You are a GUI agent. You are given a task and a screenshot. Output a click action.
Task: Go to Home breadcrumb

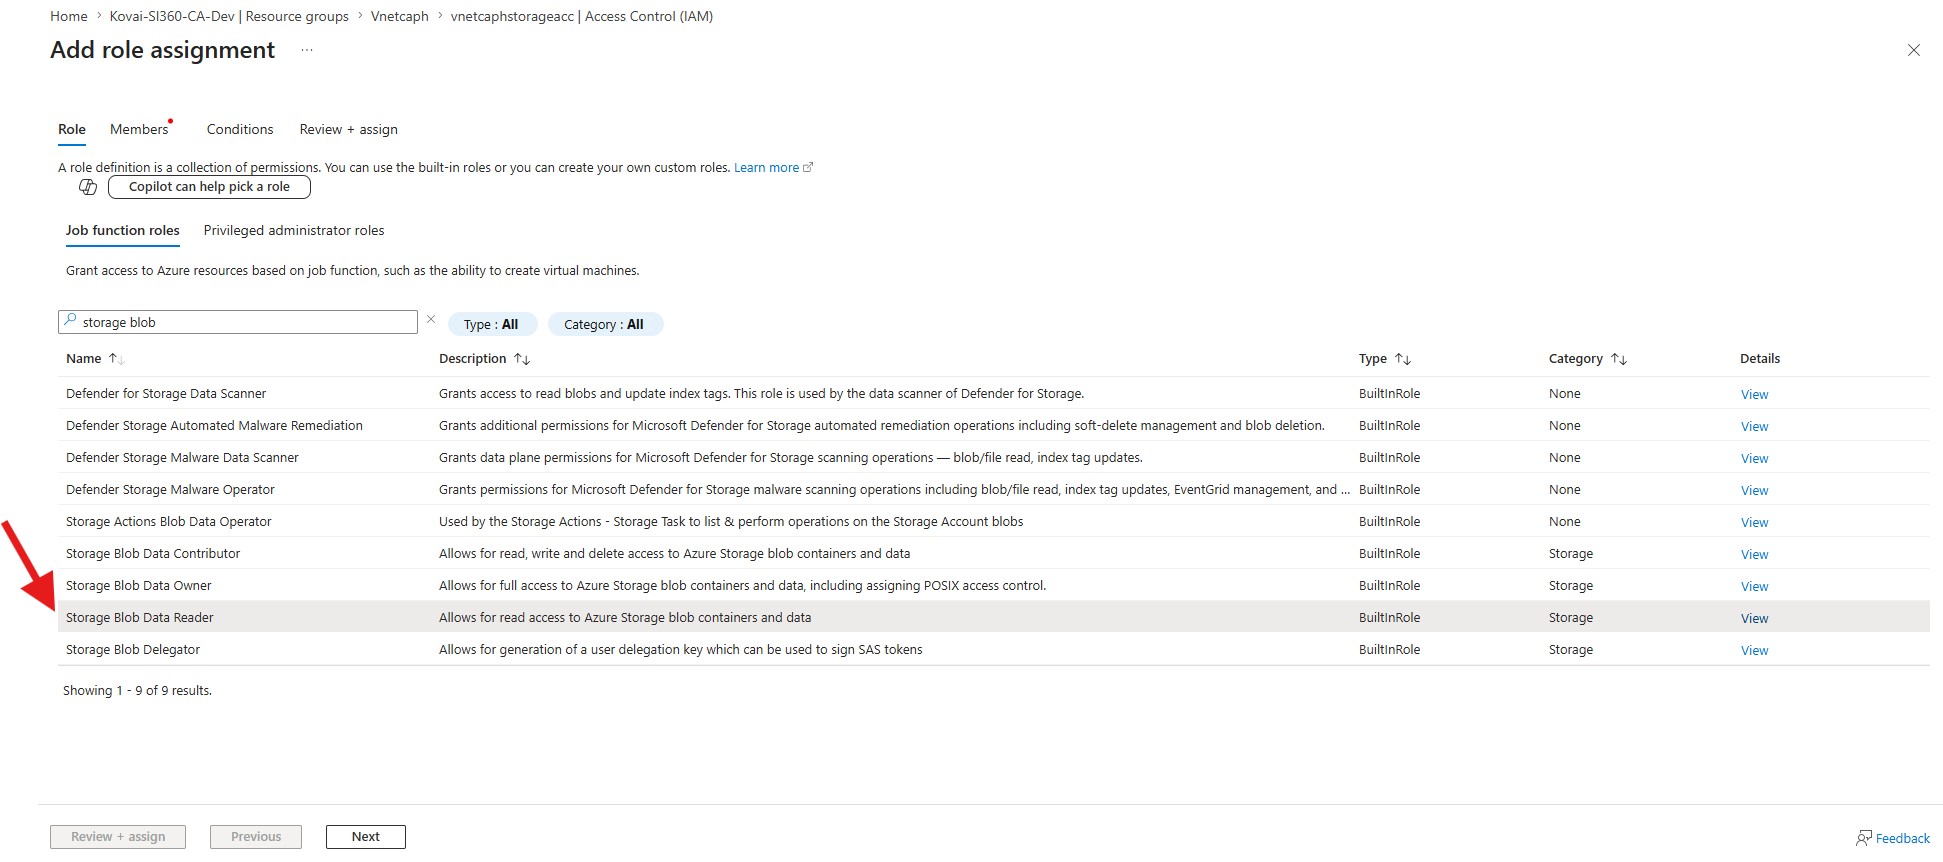69,17
